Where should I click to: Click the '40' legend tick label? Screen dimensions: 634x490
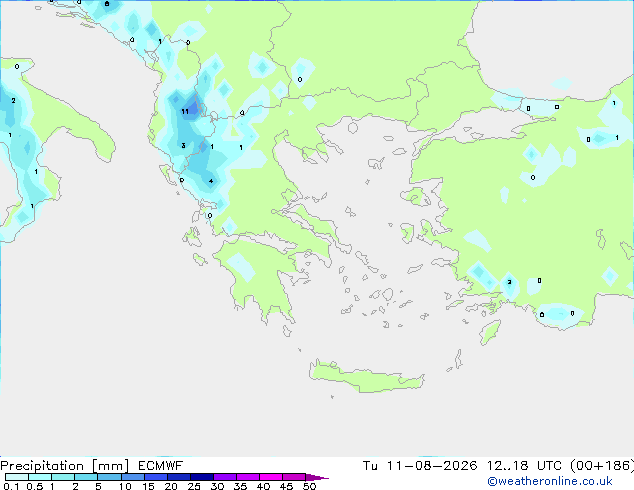pos(263,486)
